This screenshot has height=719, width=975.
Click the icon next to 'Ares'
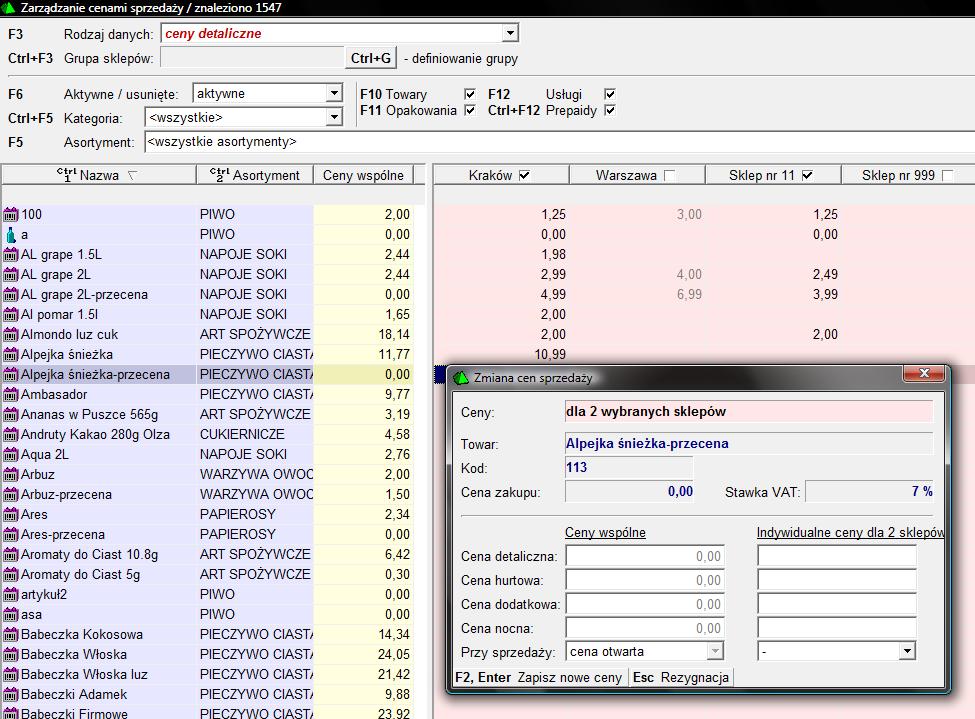[11, 514]
